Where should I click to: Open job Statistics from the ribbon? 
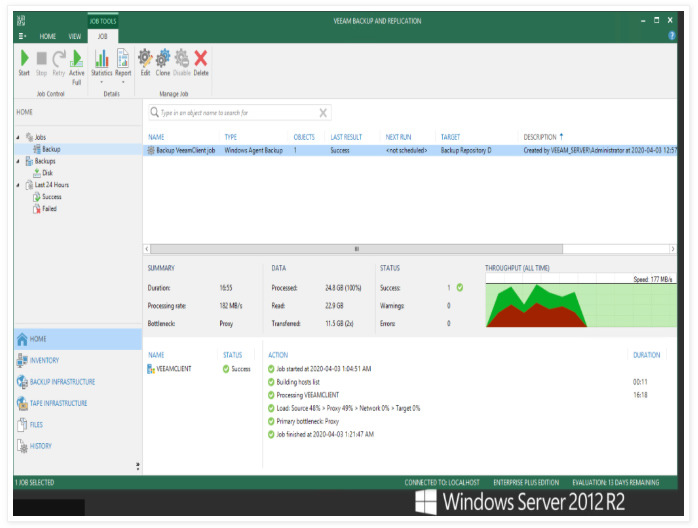click(102, 62)
